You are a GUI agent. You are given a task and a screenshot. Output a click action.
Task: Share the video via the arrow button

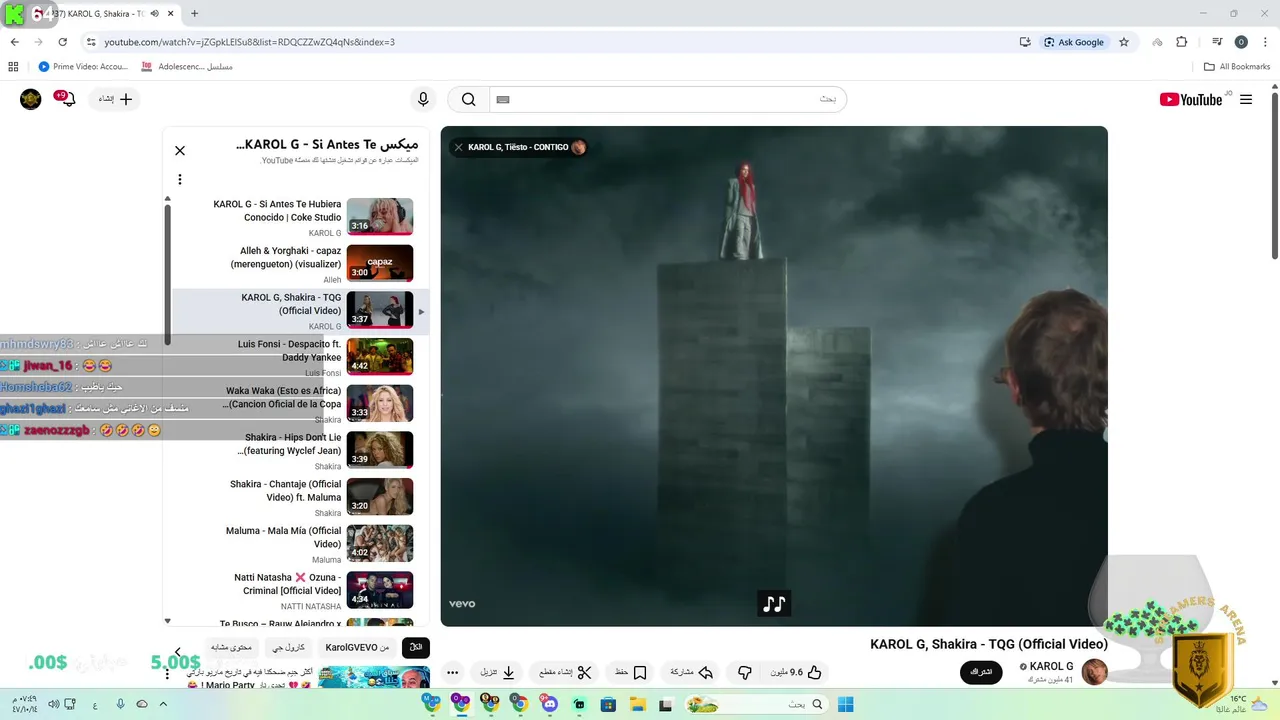click(x=691, y=673)
